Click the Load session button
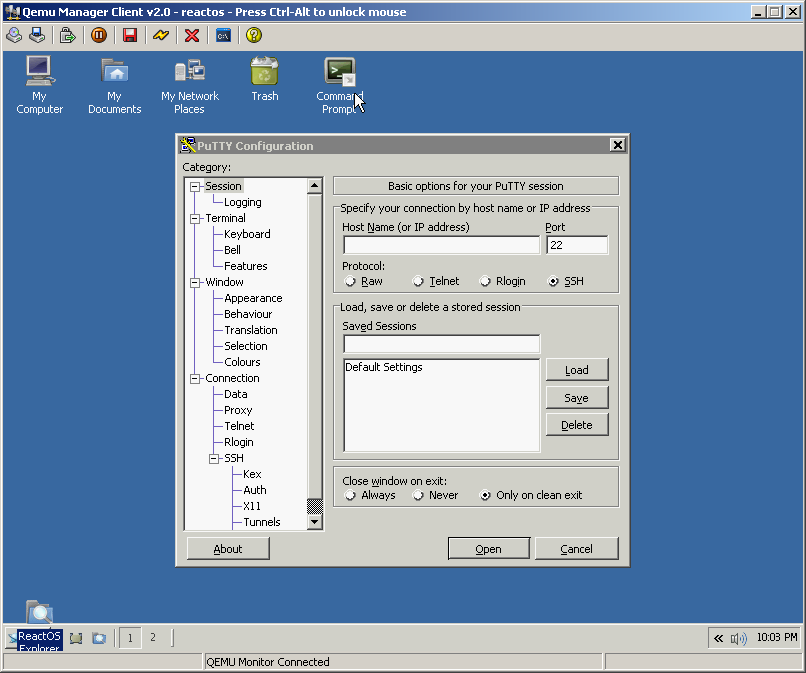Viewport: 806px width, 673px height. click(577, 370)
